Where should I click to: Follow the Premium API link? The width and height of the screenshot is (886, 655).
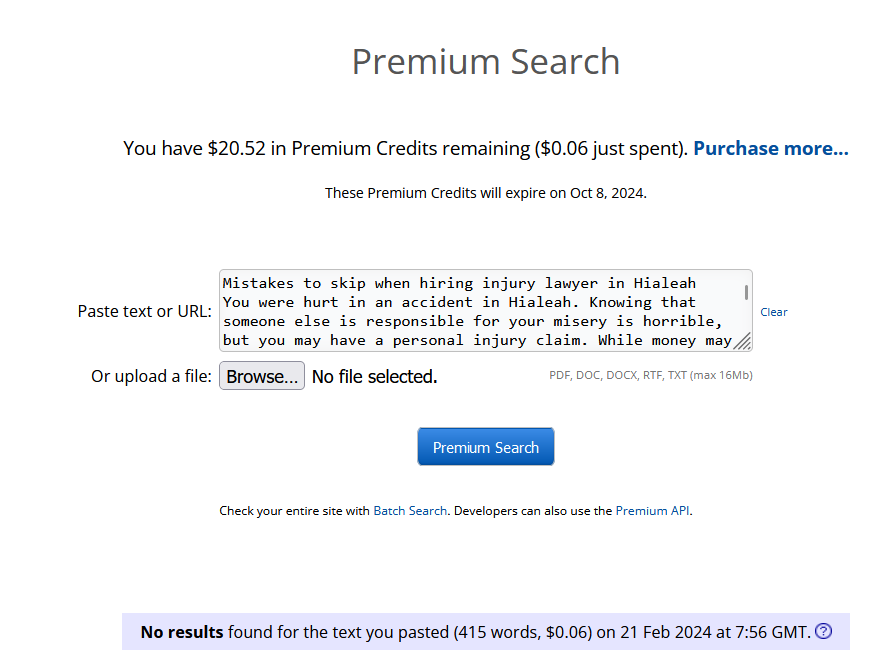tap(652, 511)
